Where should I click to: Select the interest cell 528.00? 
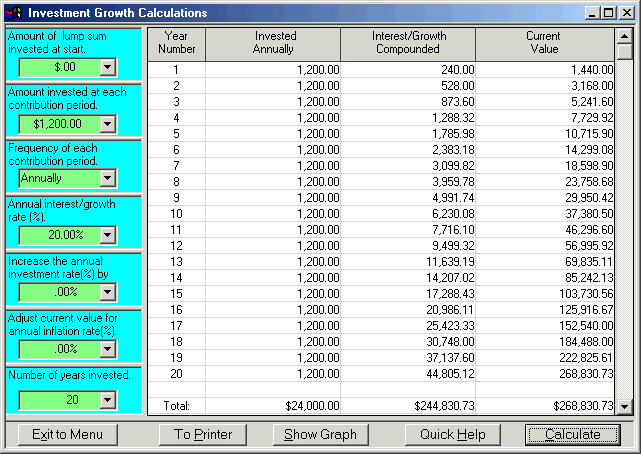408,86
